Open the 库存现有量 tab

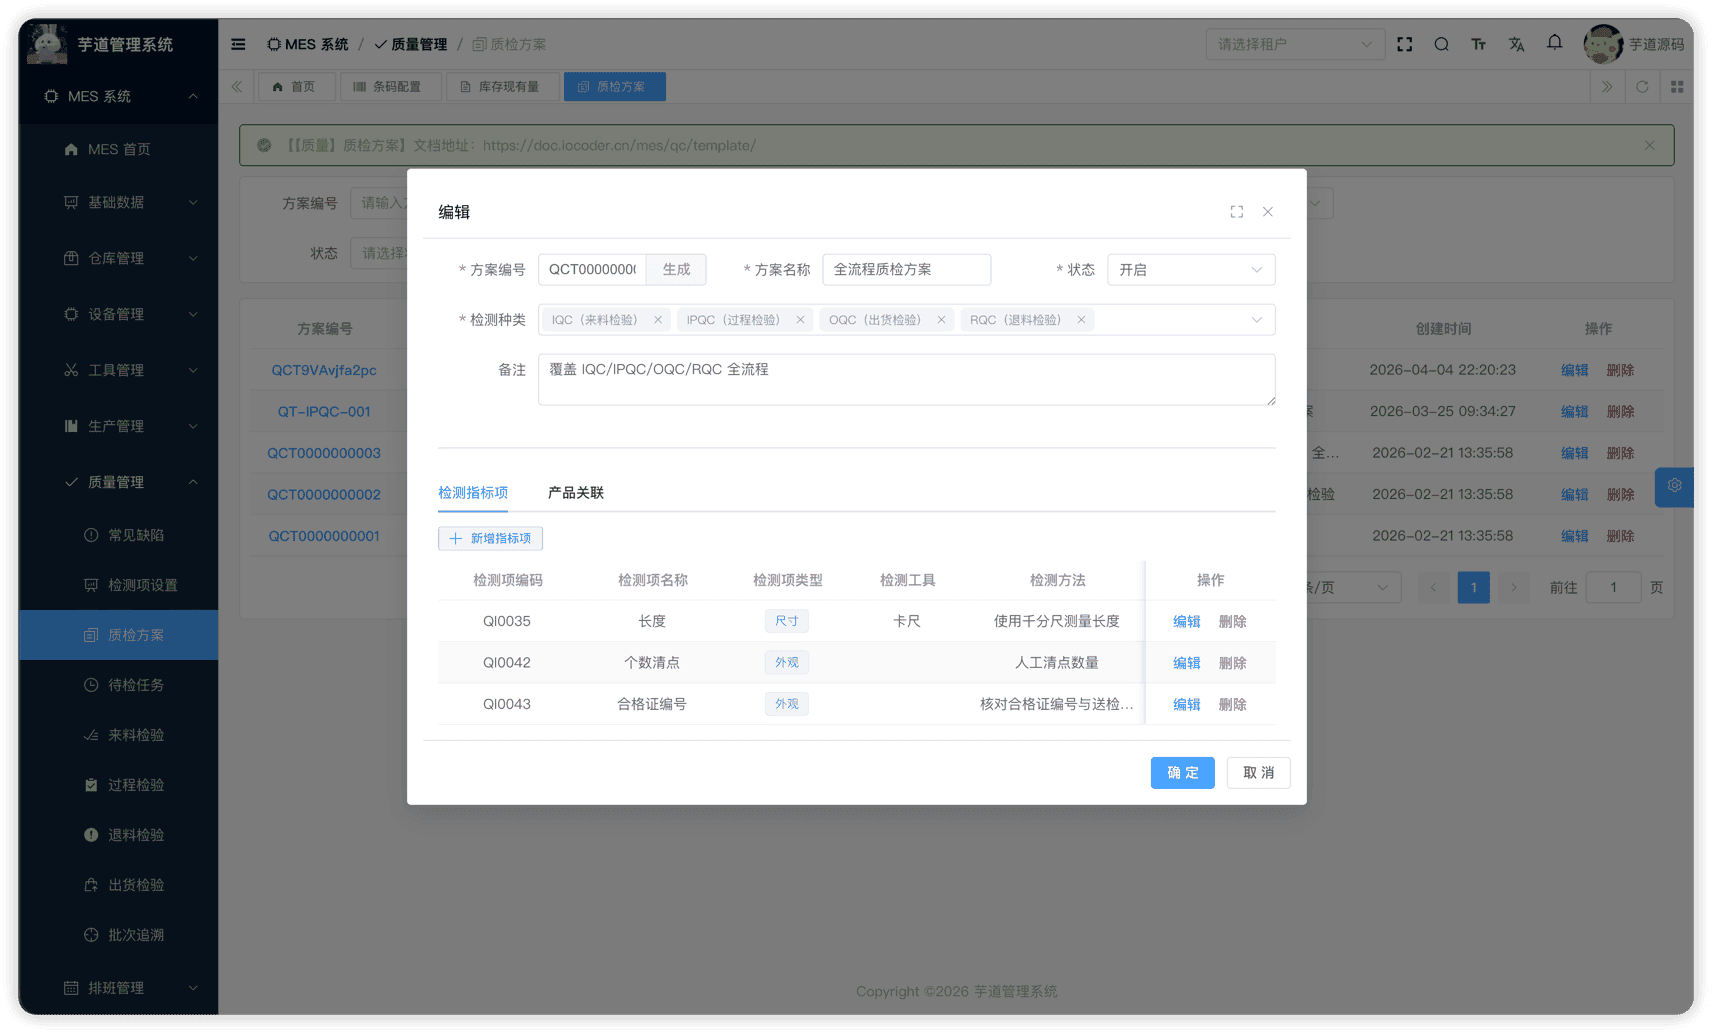pos(502,86)
